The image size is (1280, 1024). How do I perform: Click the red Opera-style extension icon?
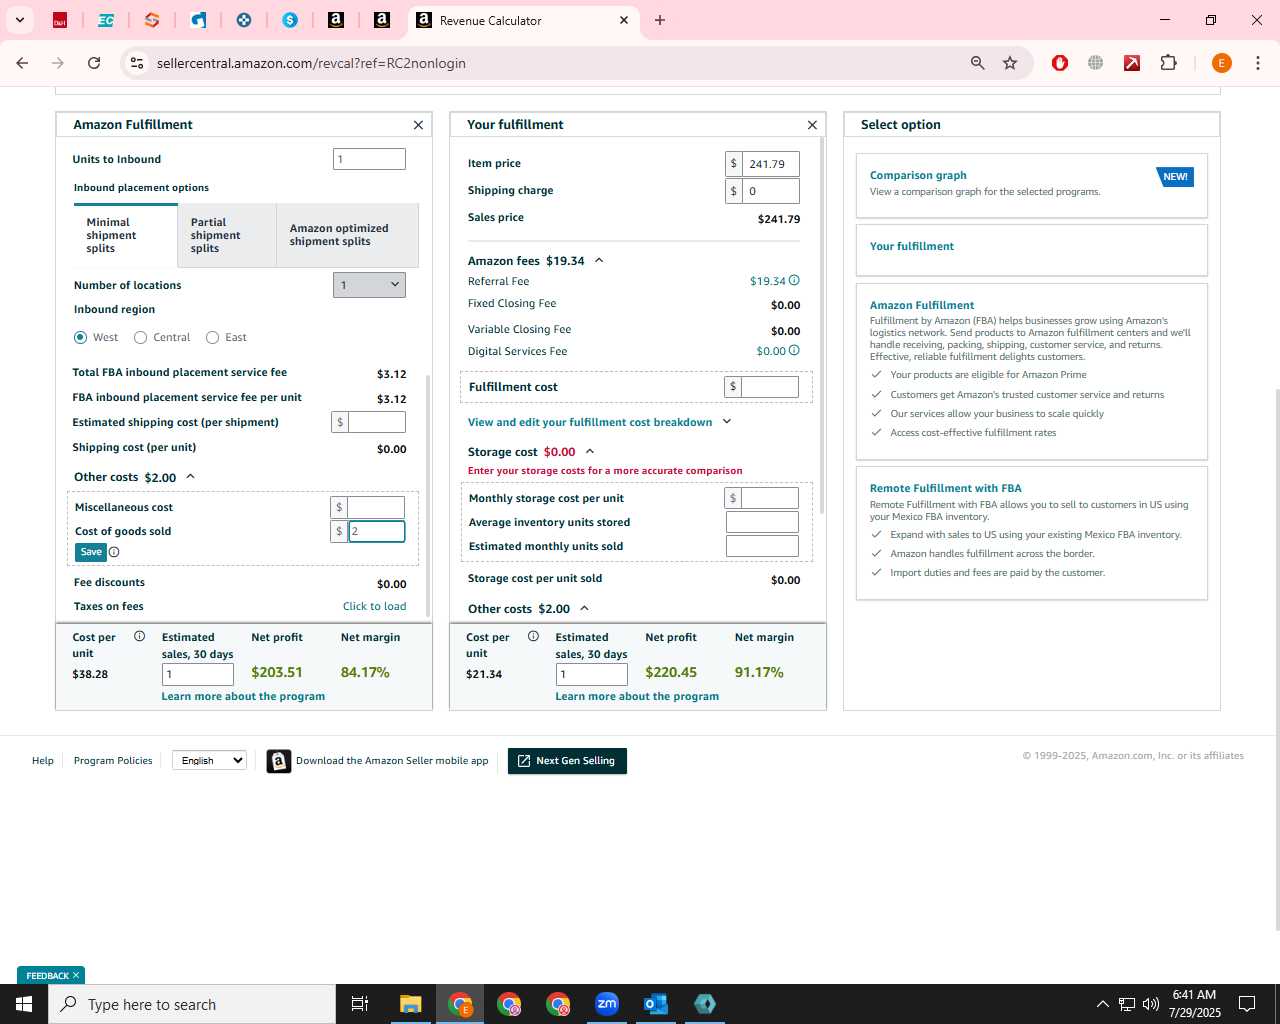point(1060,63)
